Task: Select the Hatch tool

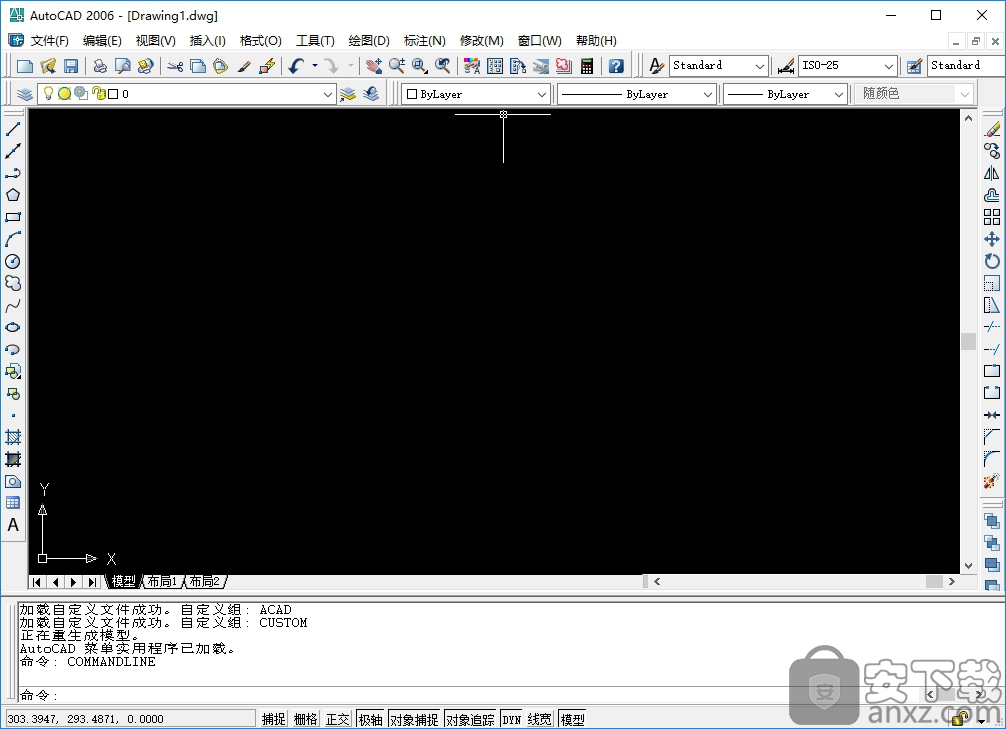Action: [13, 437]
